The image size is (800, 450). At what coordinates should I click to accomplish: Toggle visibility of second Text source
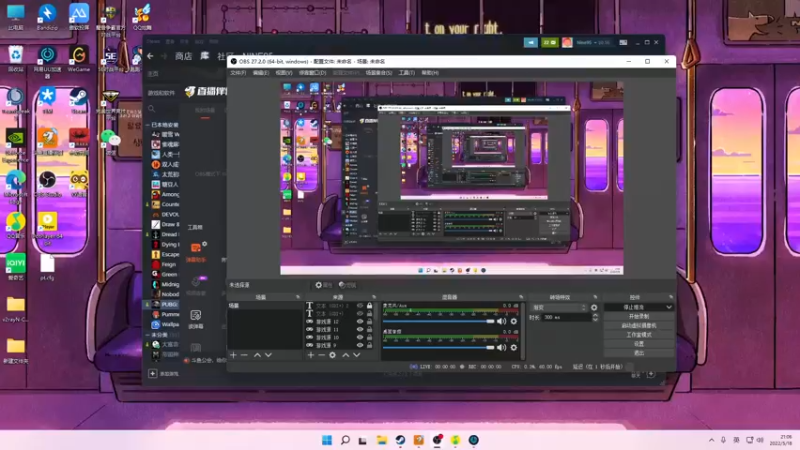point(360,314)
